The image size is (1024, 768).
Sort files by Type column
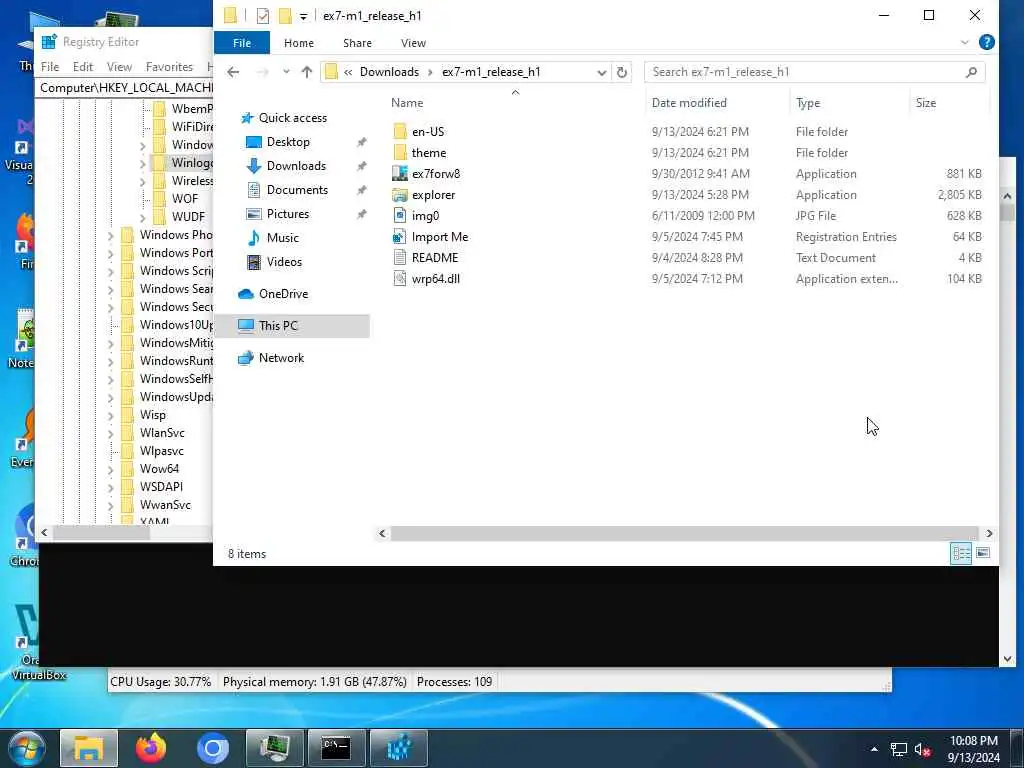[808, 103]
